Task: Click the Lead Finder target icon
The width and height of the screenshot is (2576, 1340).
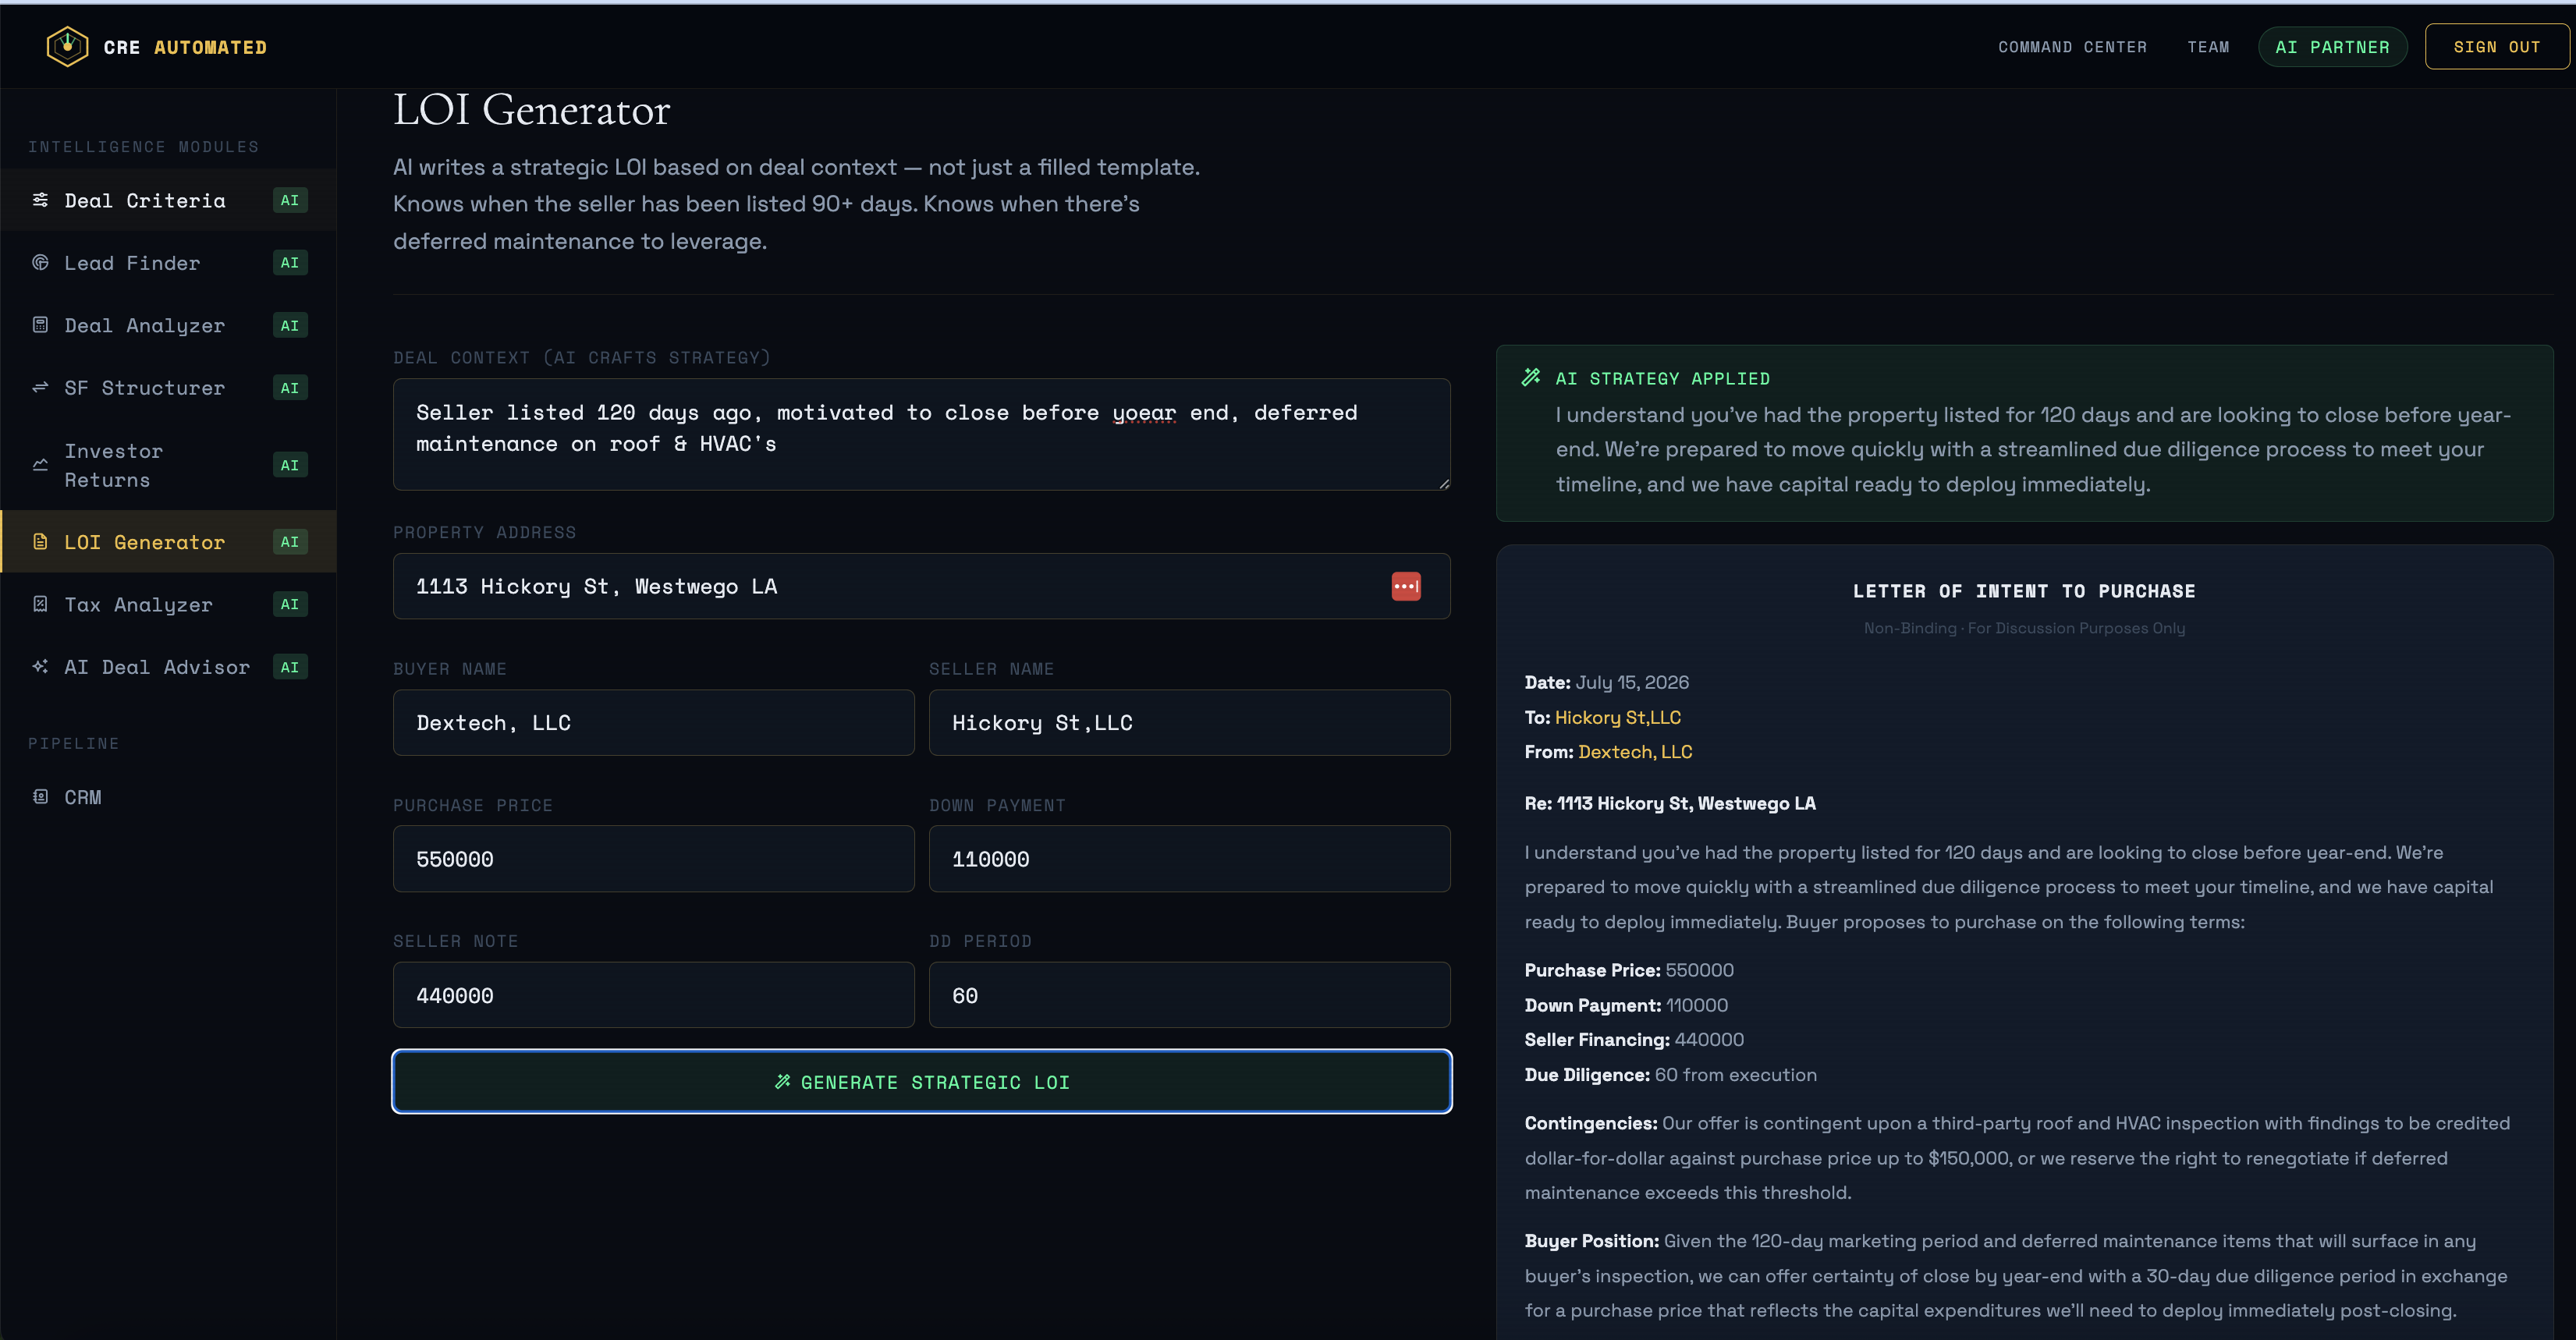Action: point(40,262)
